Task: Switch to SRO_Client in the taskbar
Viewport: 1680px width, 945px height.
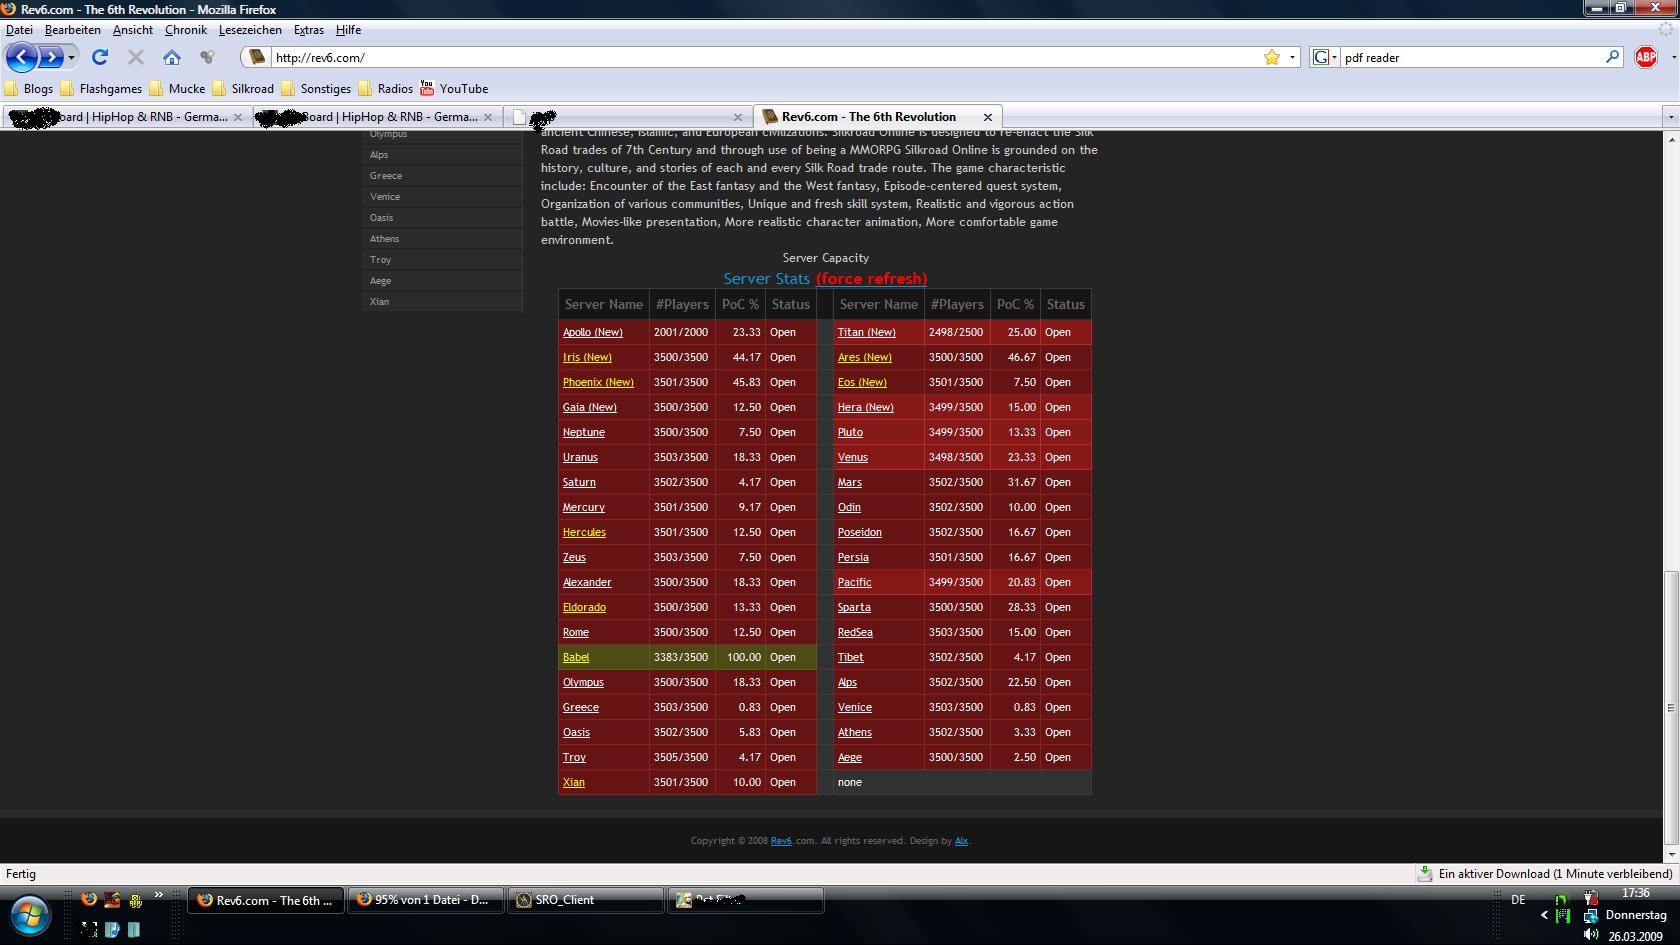Action: click(x=585, y=900)
